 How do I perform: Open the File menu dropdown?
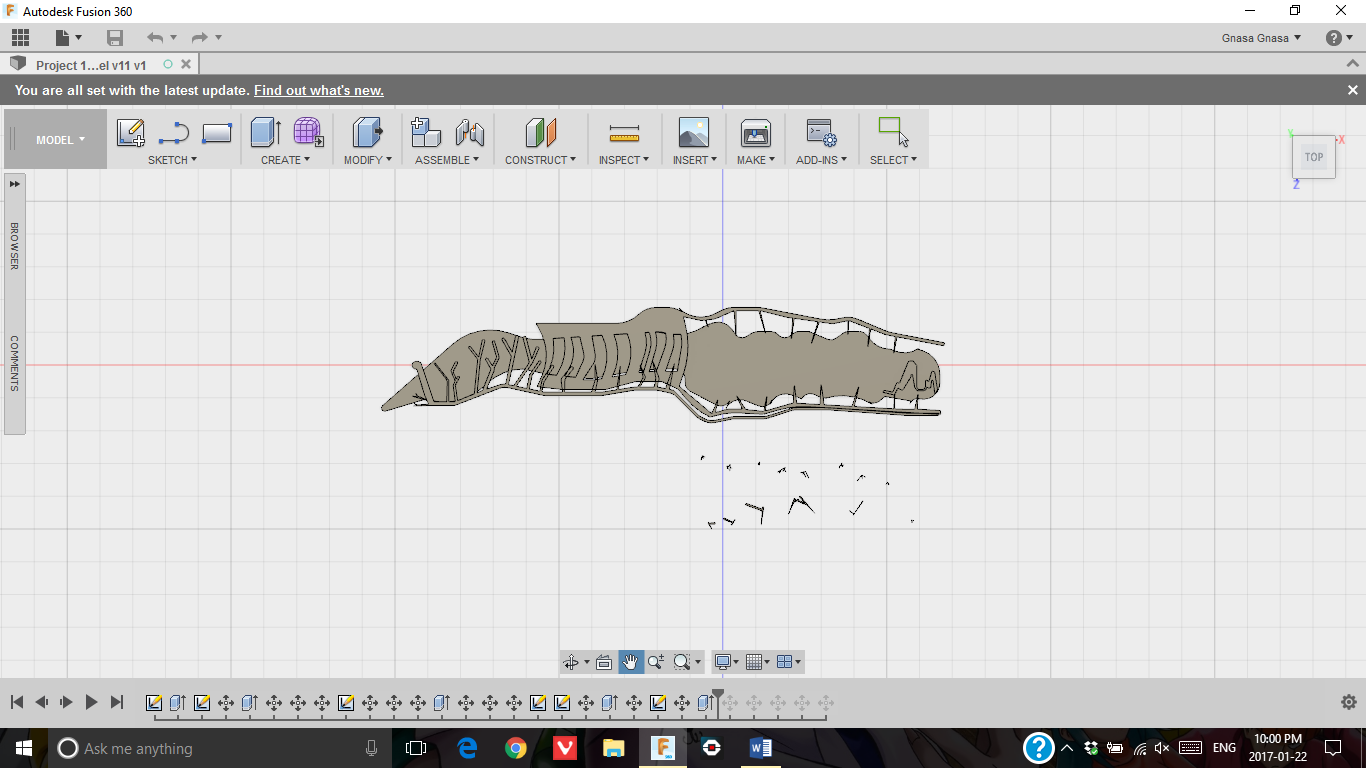[69, 38]
